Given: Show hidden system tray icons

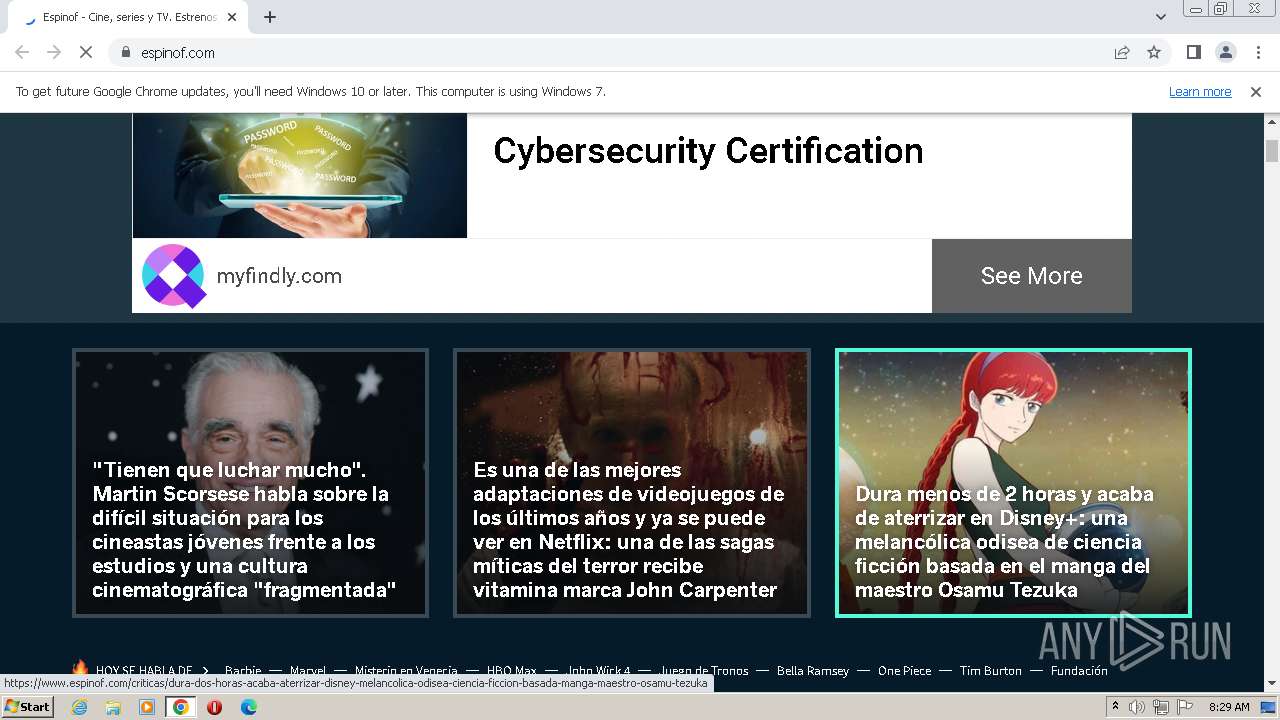Looking at the screenshot, I should coord(1116,707).
